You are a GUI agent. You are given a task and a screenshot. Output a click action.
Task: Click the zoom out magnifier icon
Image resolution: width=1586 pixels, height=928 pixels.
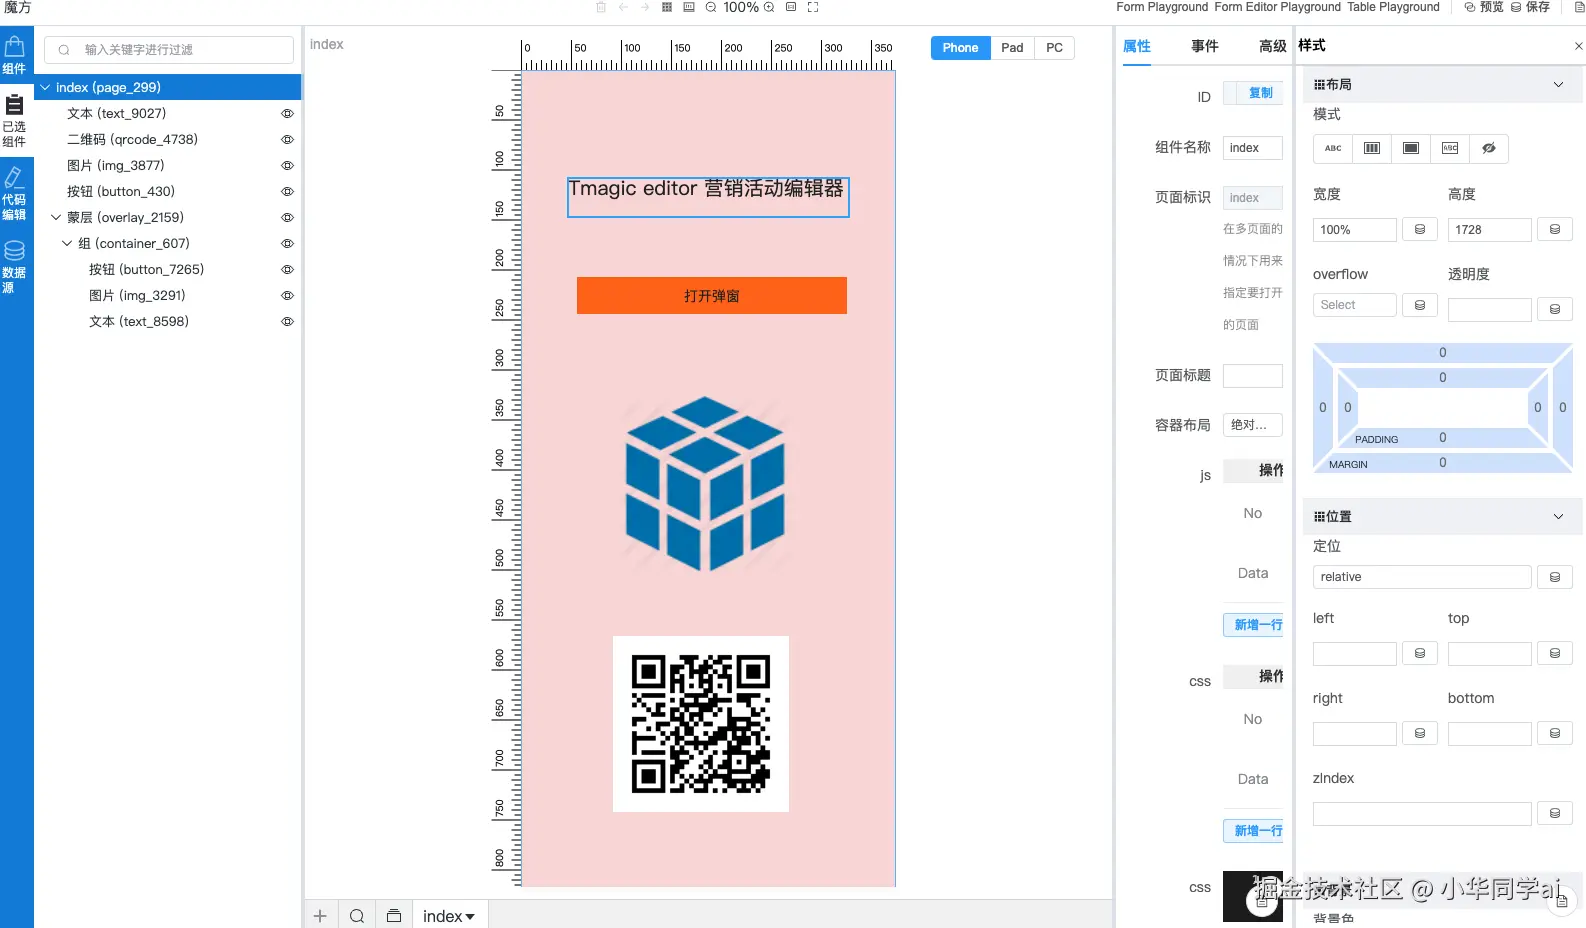click(711, 7)
